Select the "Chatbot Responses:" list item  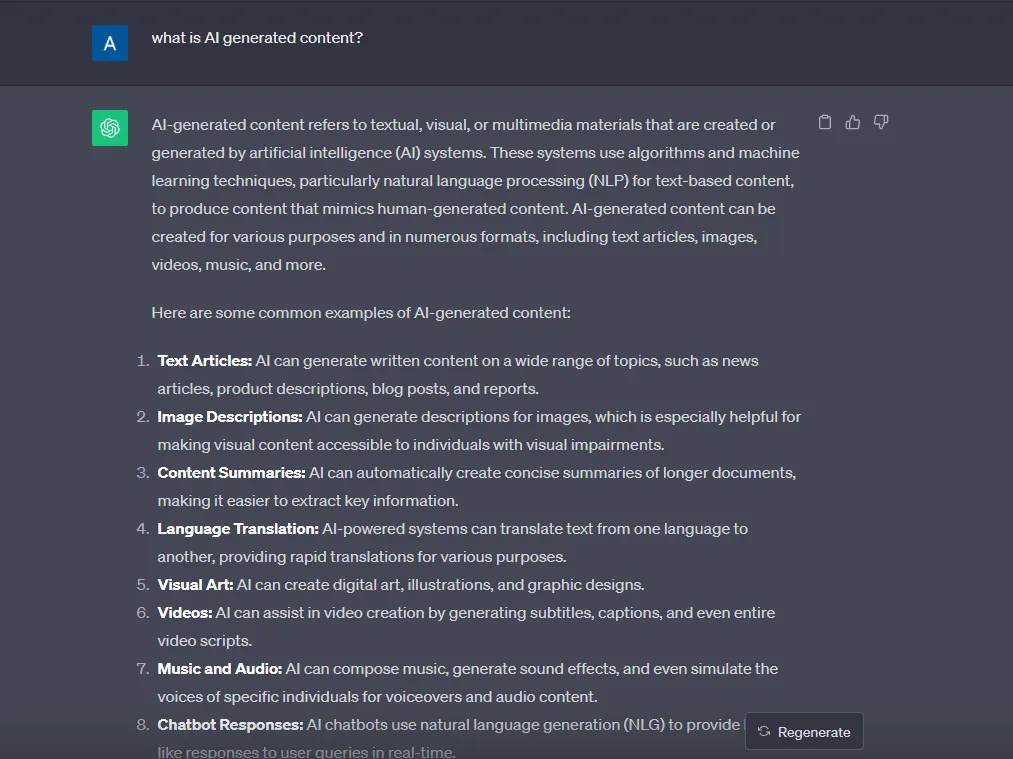tap(231, 725)
